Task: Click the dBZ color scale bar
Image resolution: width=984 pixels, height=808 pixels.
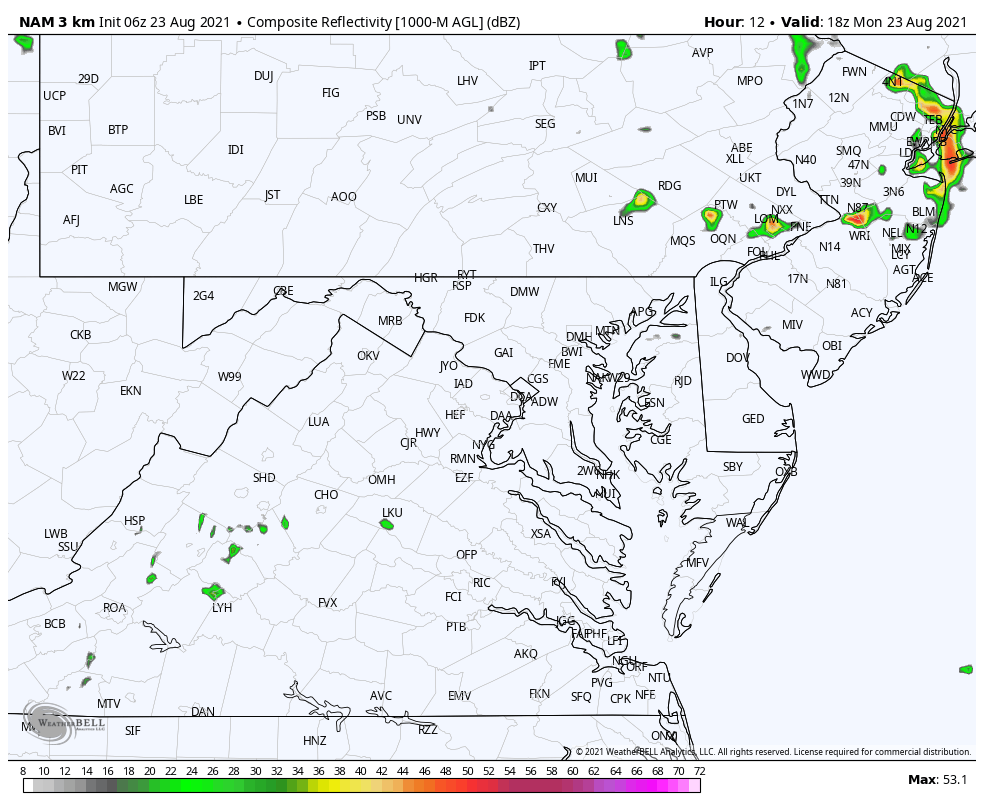Action: pos(361,786)
